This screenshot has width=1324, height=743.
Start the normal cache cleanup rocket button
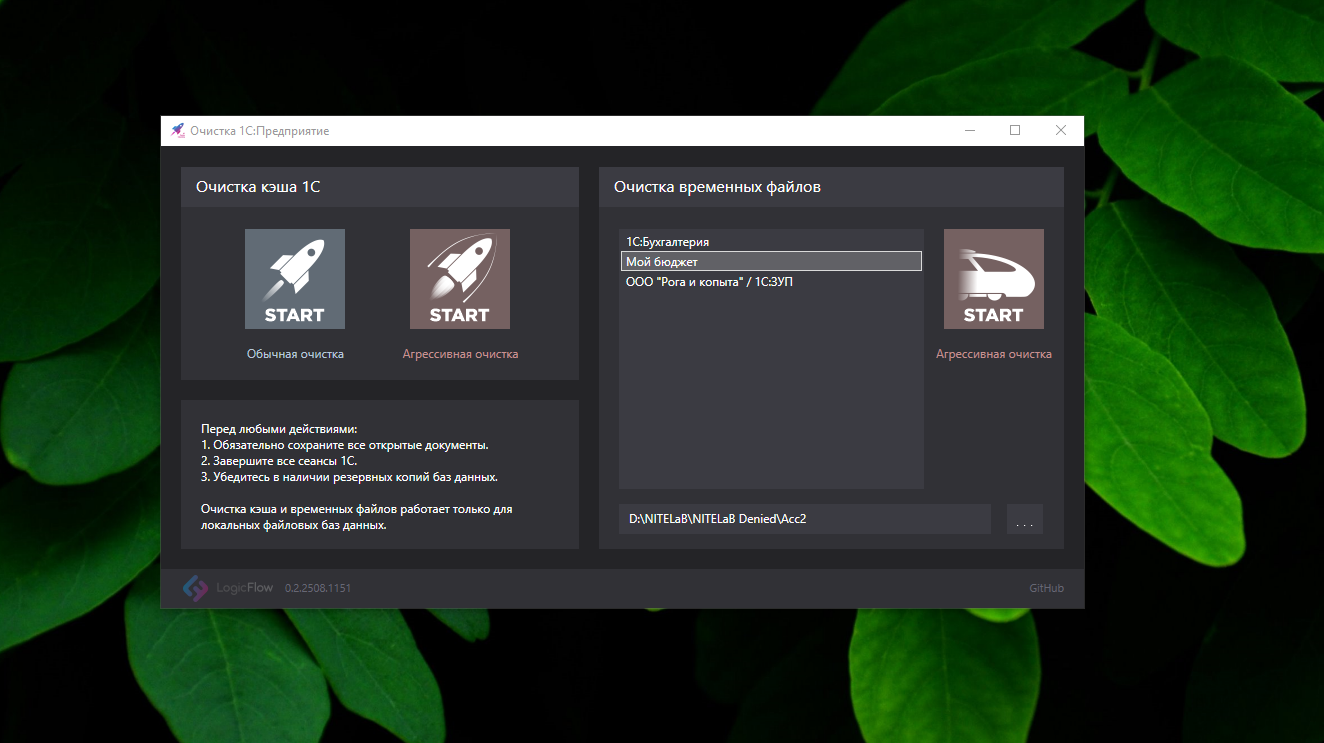point(295,279)
